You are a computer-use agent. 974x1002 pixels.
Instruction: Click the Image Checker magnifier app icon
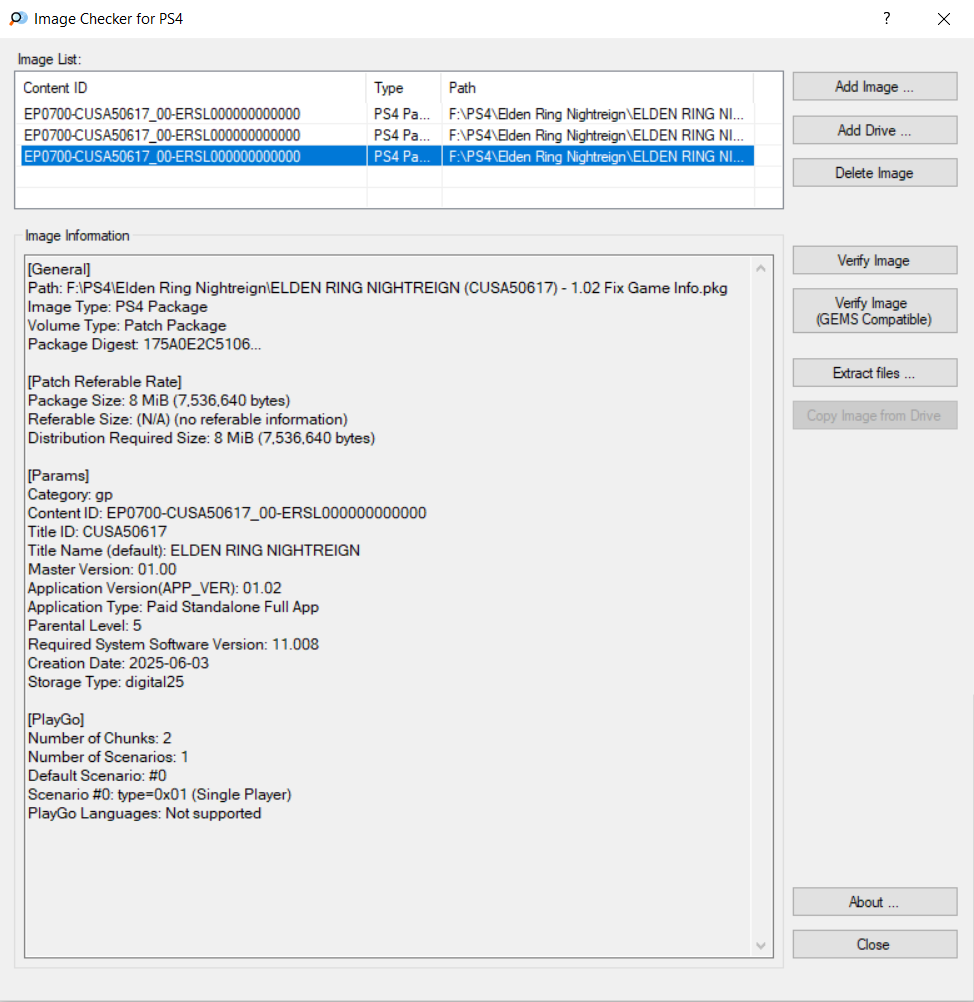click(19, 19)
